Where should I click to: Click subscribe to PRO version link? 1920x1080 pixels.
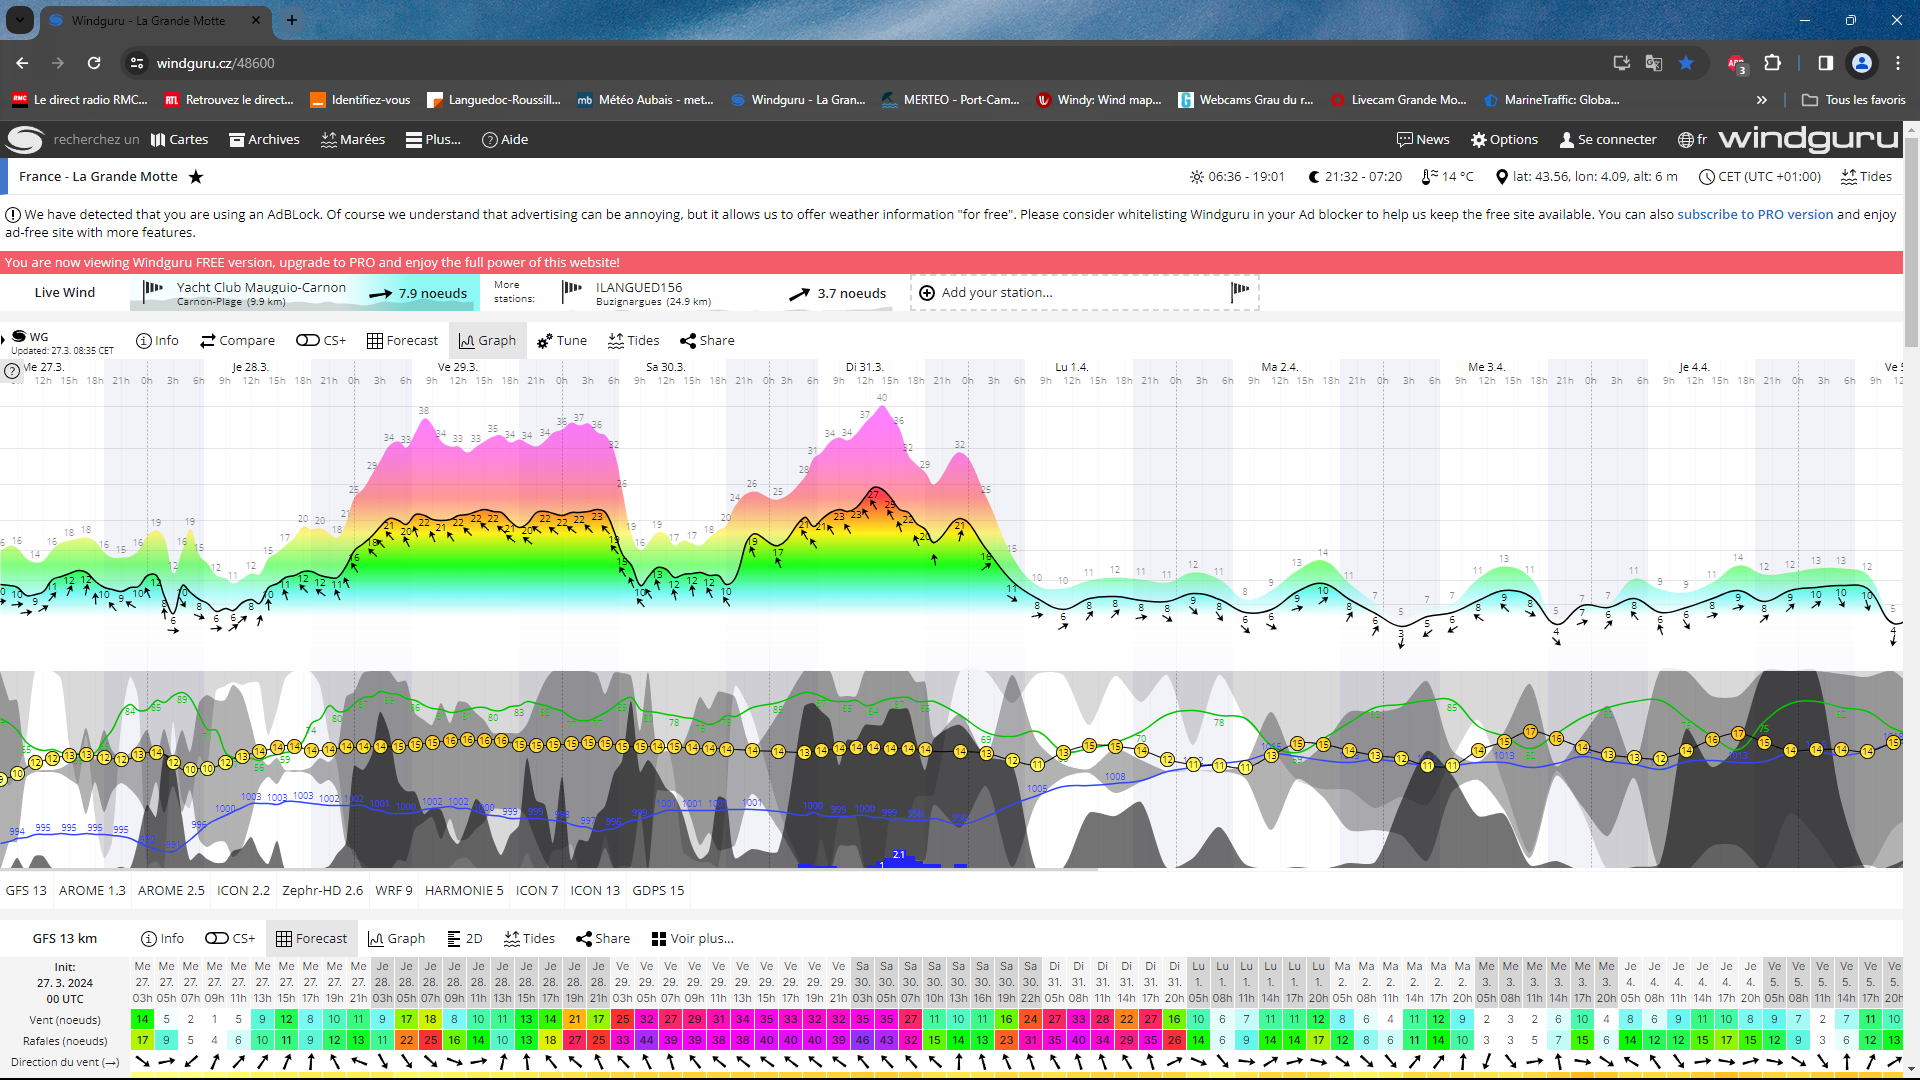pos(1754,215)
